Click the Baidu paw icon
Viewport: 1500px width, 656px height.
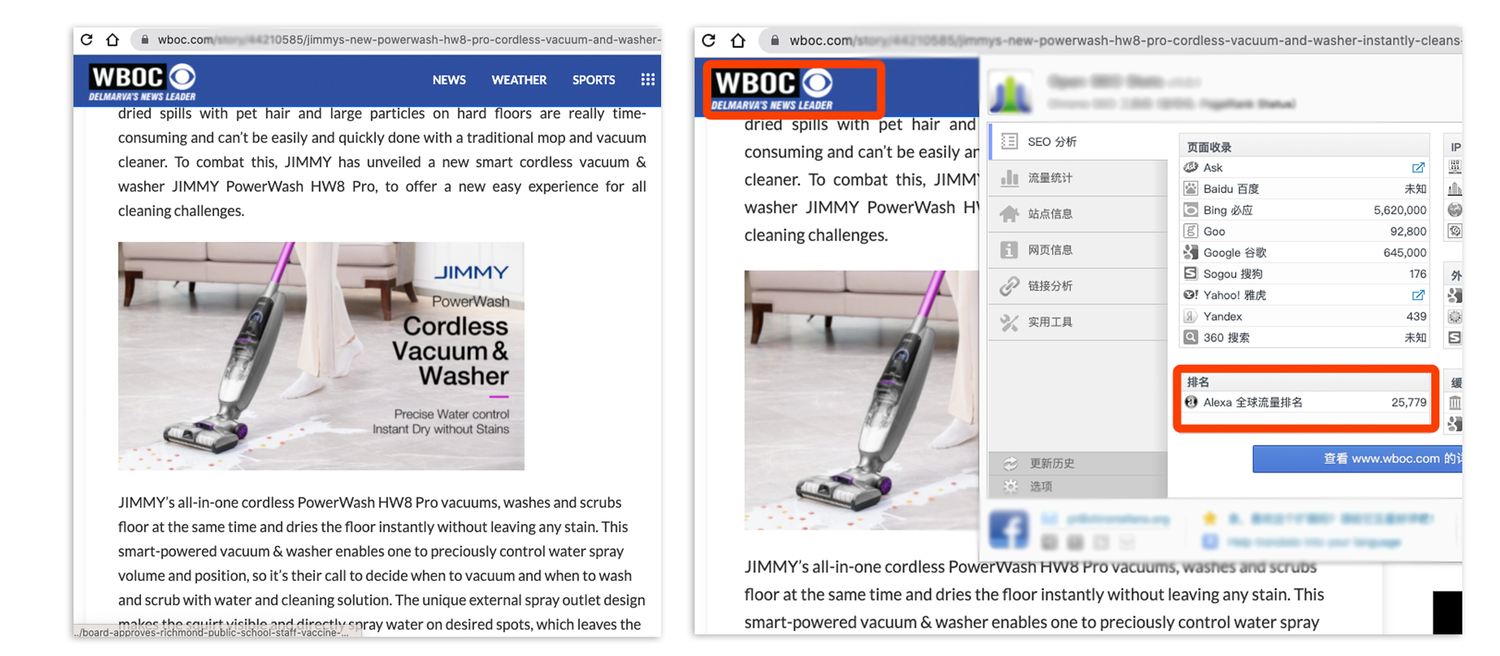coord(1191,189)
